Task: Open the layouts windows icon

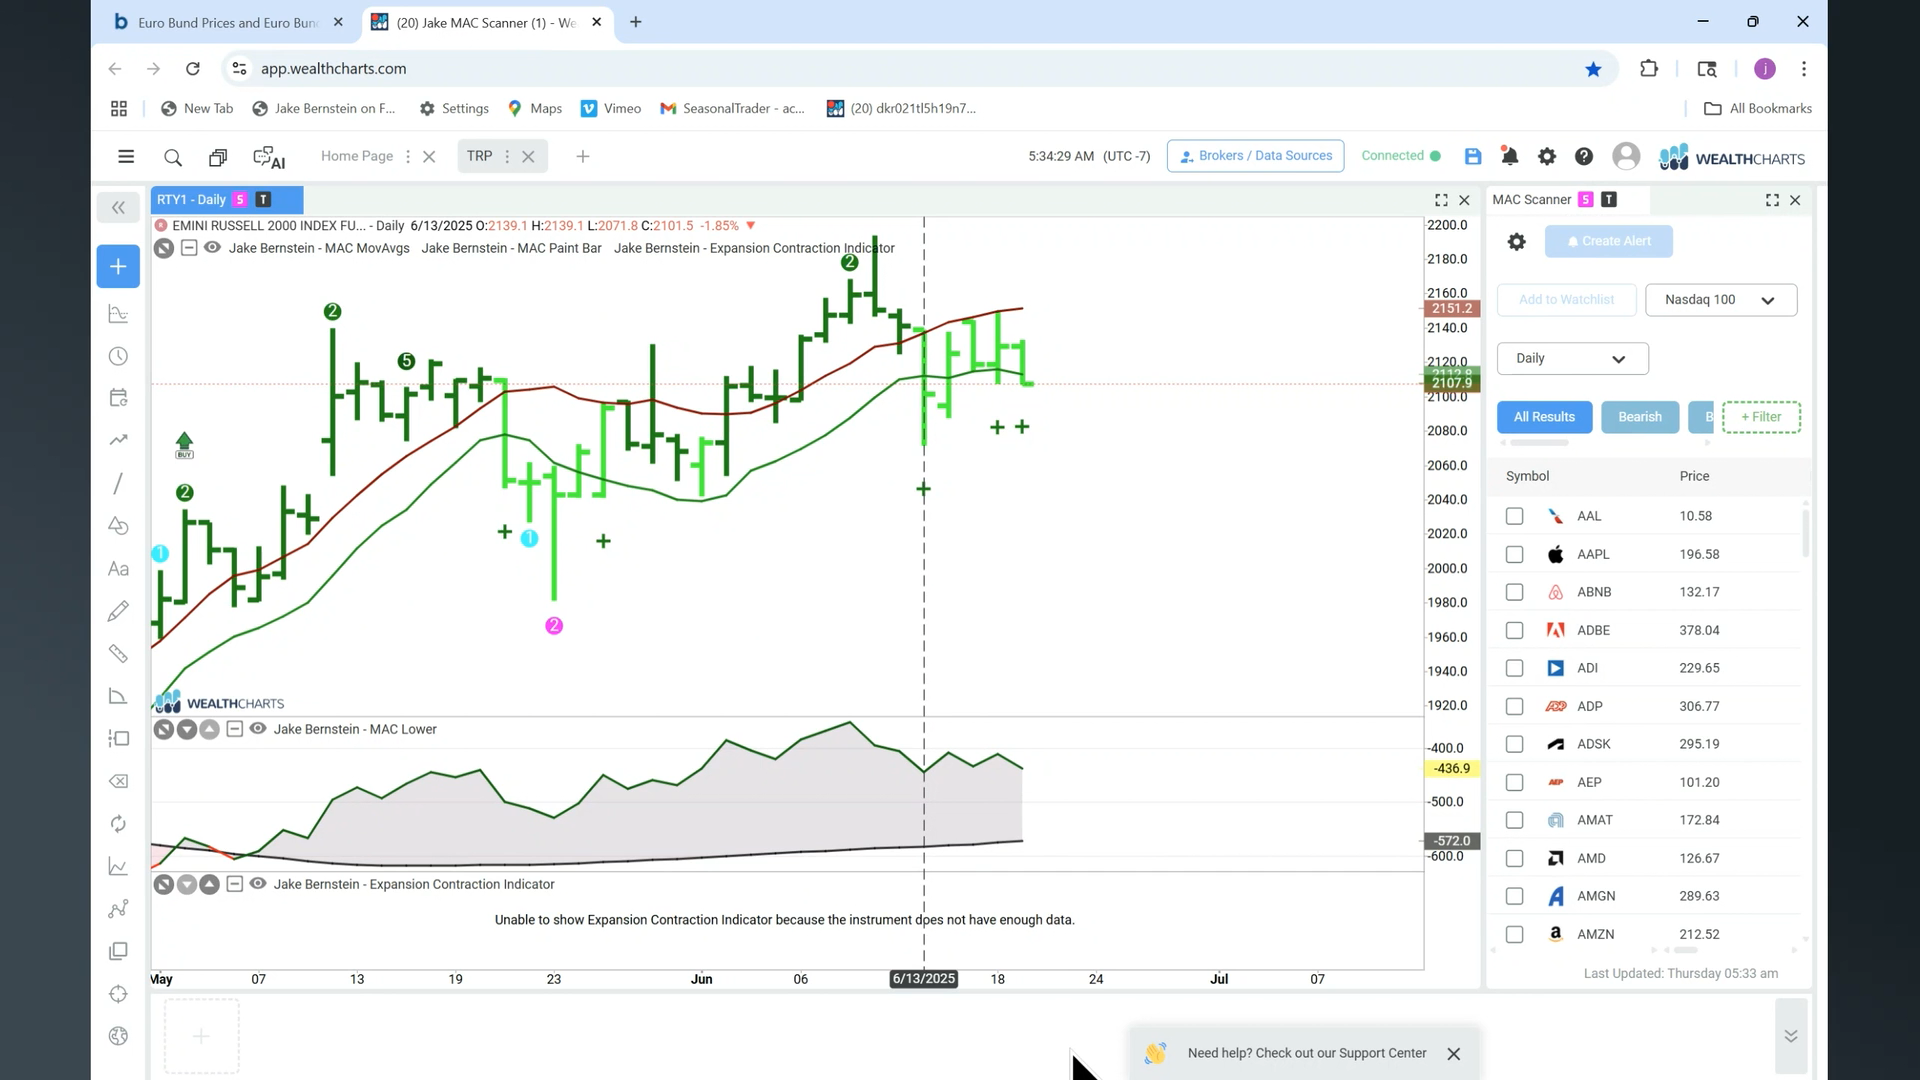Action: 218,157
